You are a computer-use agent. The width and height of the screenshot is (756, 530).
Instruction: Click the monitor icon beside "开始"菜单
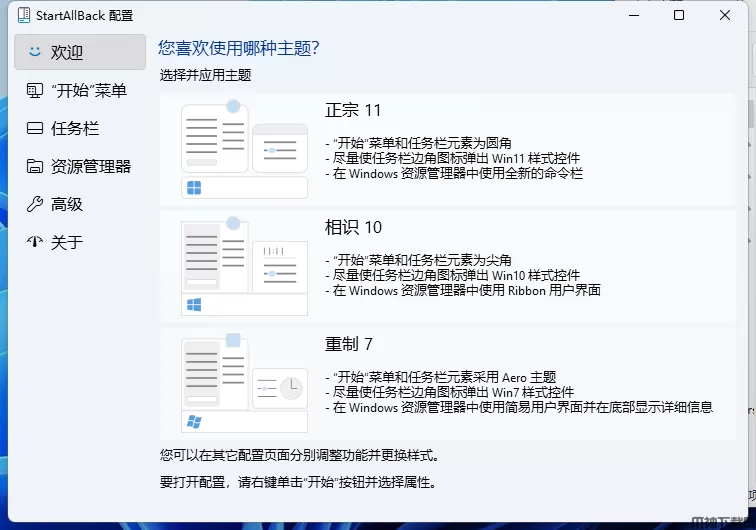point(35,91)
